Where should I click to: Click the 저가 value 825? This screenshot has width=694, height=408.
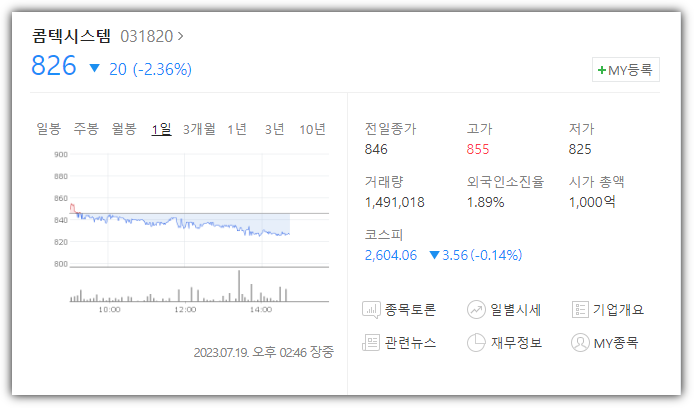(580, 149)
